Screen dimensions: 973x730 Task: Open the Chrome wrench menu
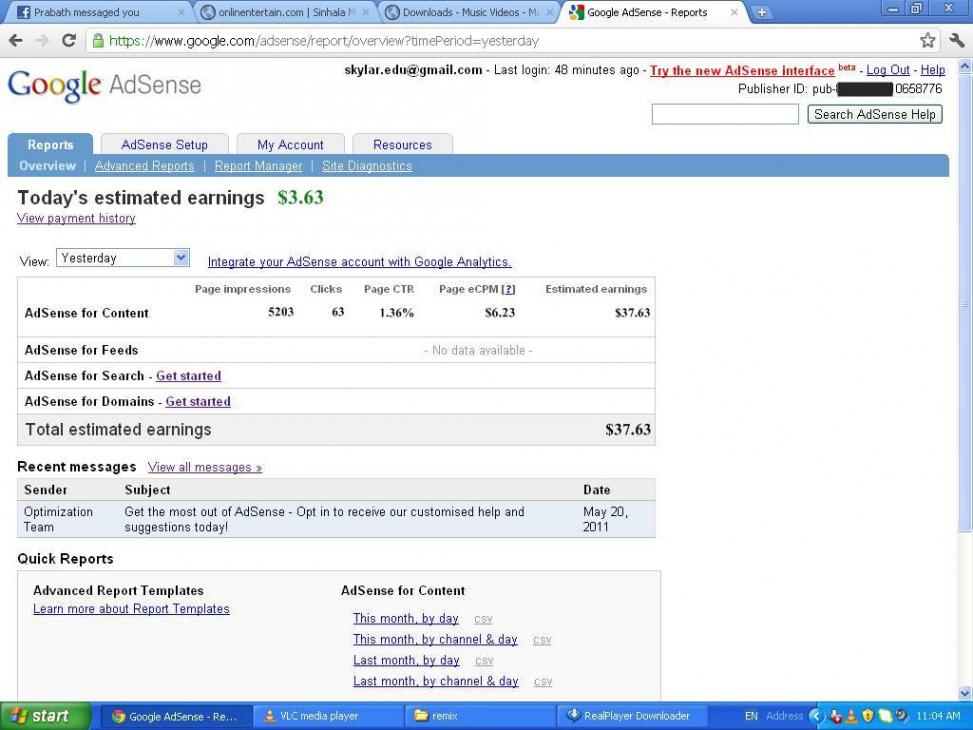coord(956,41)
